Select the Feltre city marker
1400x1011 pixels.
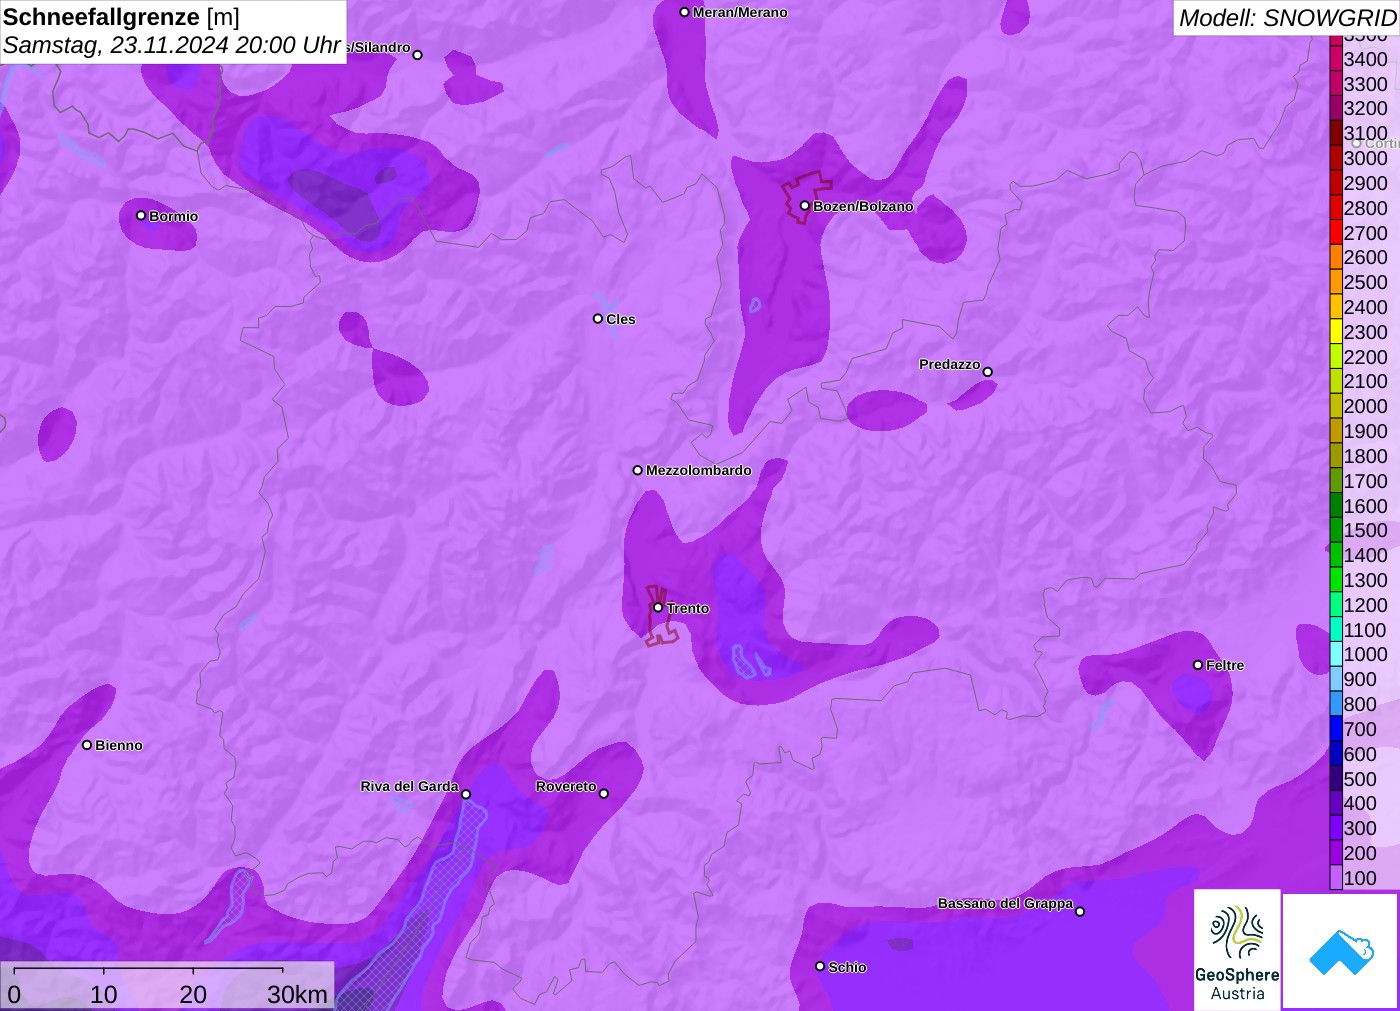(x=1198, y=665)
